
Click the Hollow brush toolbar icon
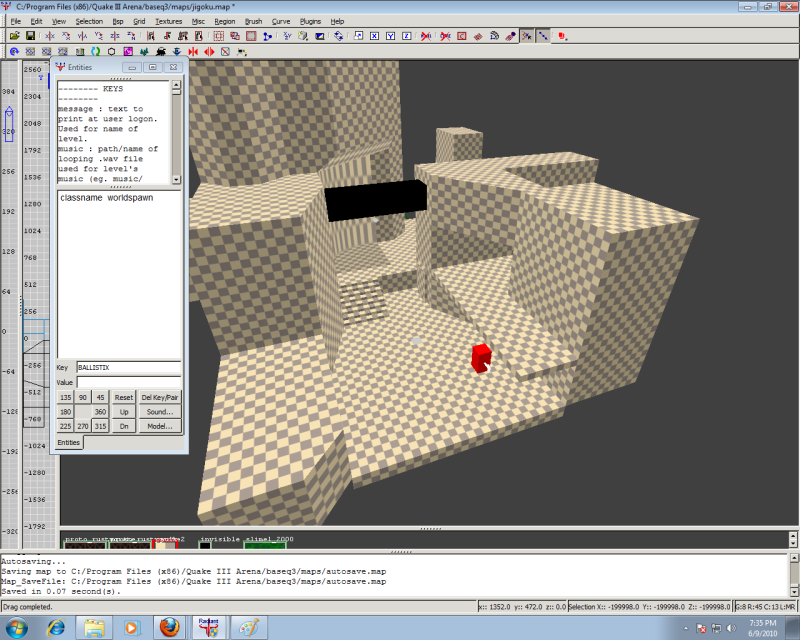[251, 36]
